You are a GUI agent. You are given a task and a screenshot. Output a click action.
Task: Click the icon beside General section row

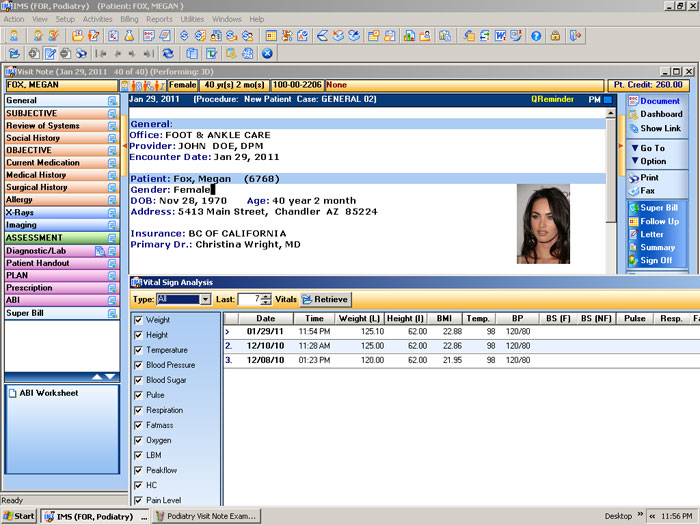(112, 101)
